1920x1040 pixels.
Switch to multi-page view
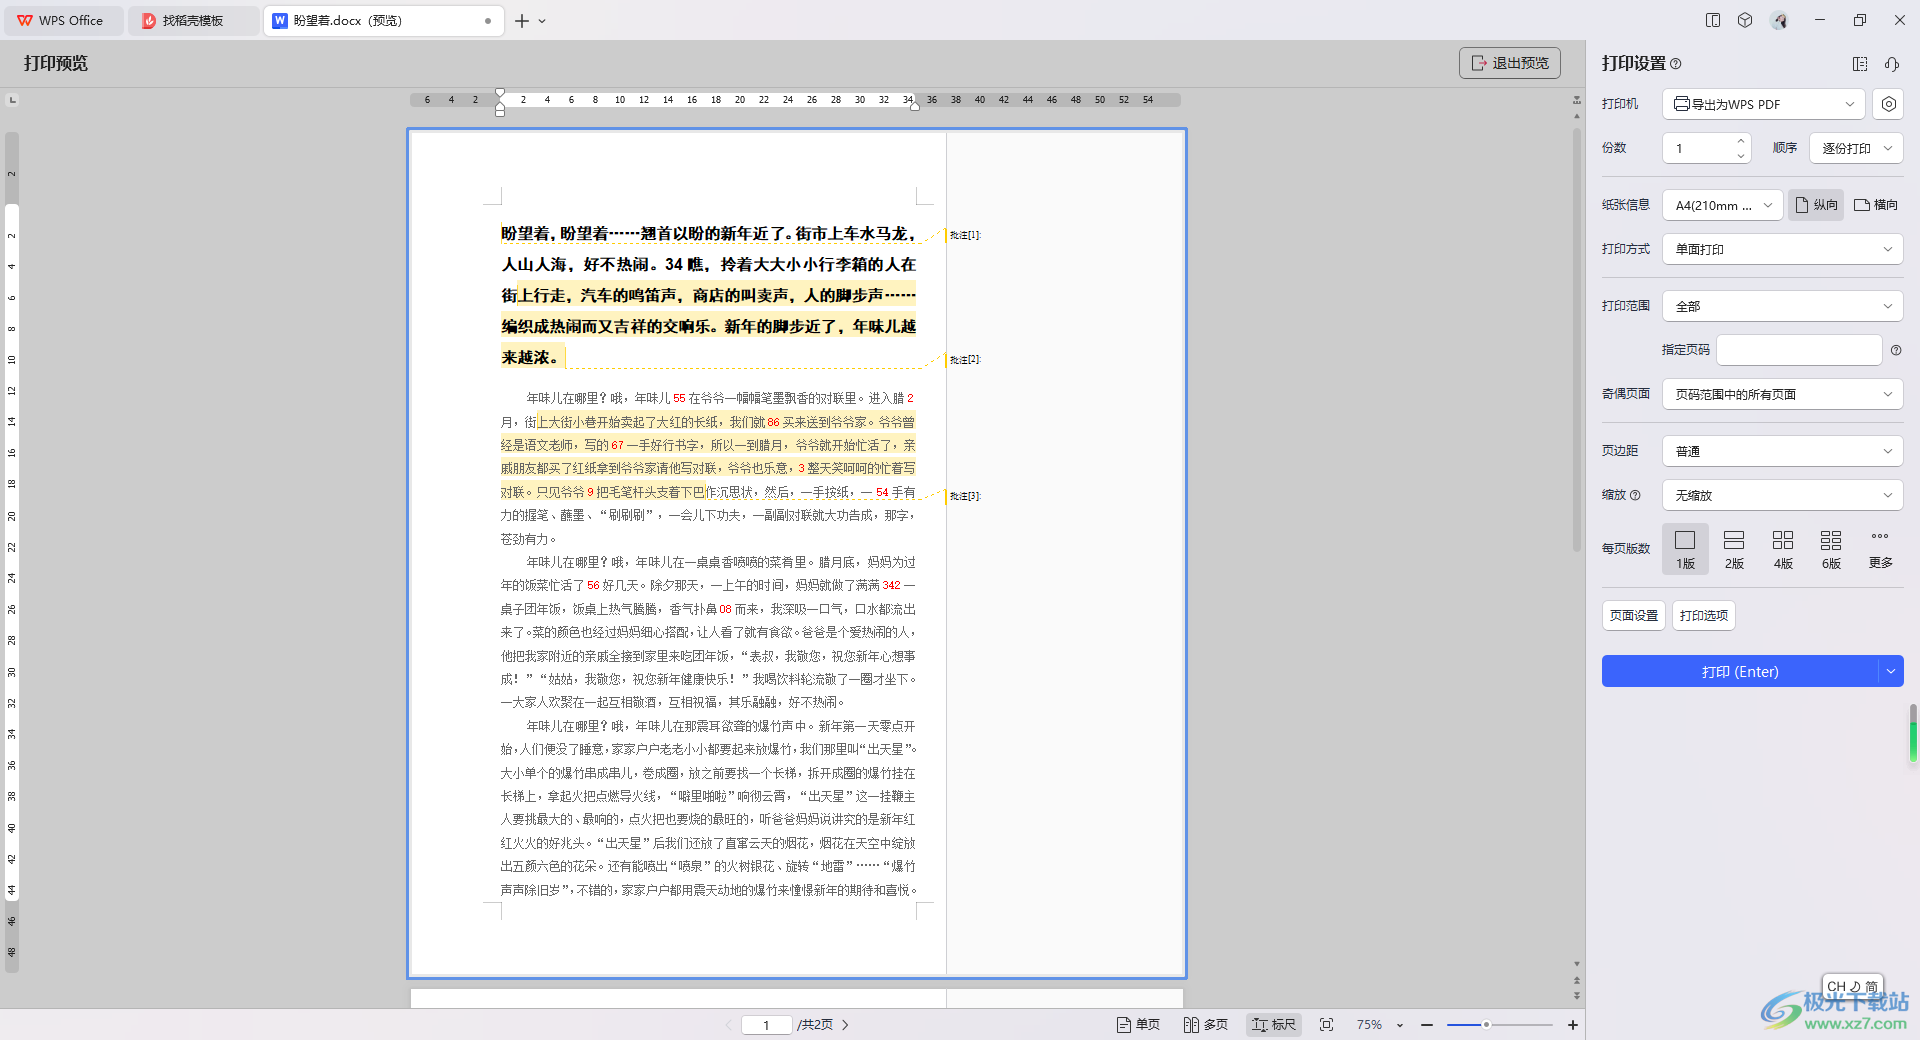[1206, 1025]
